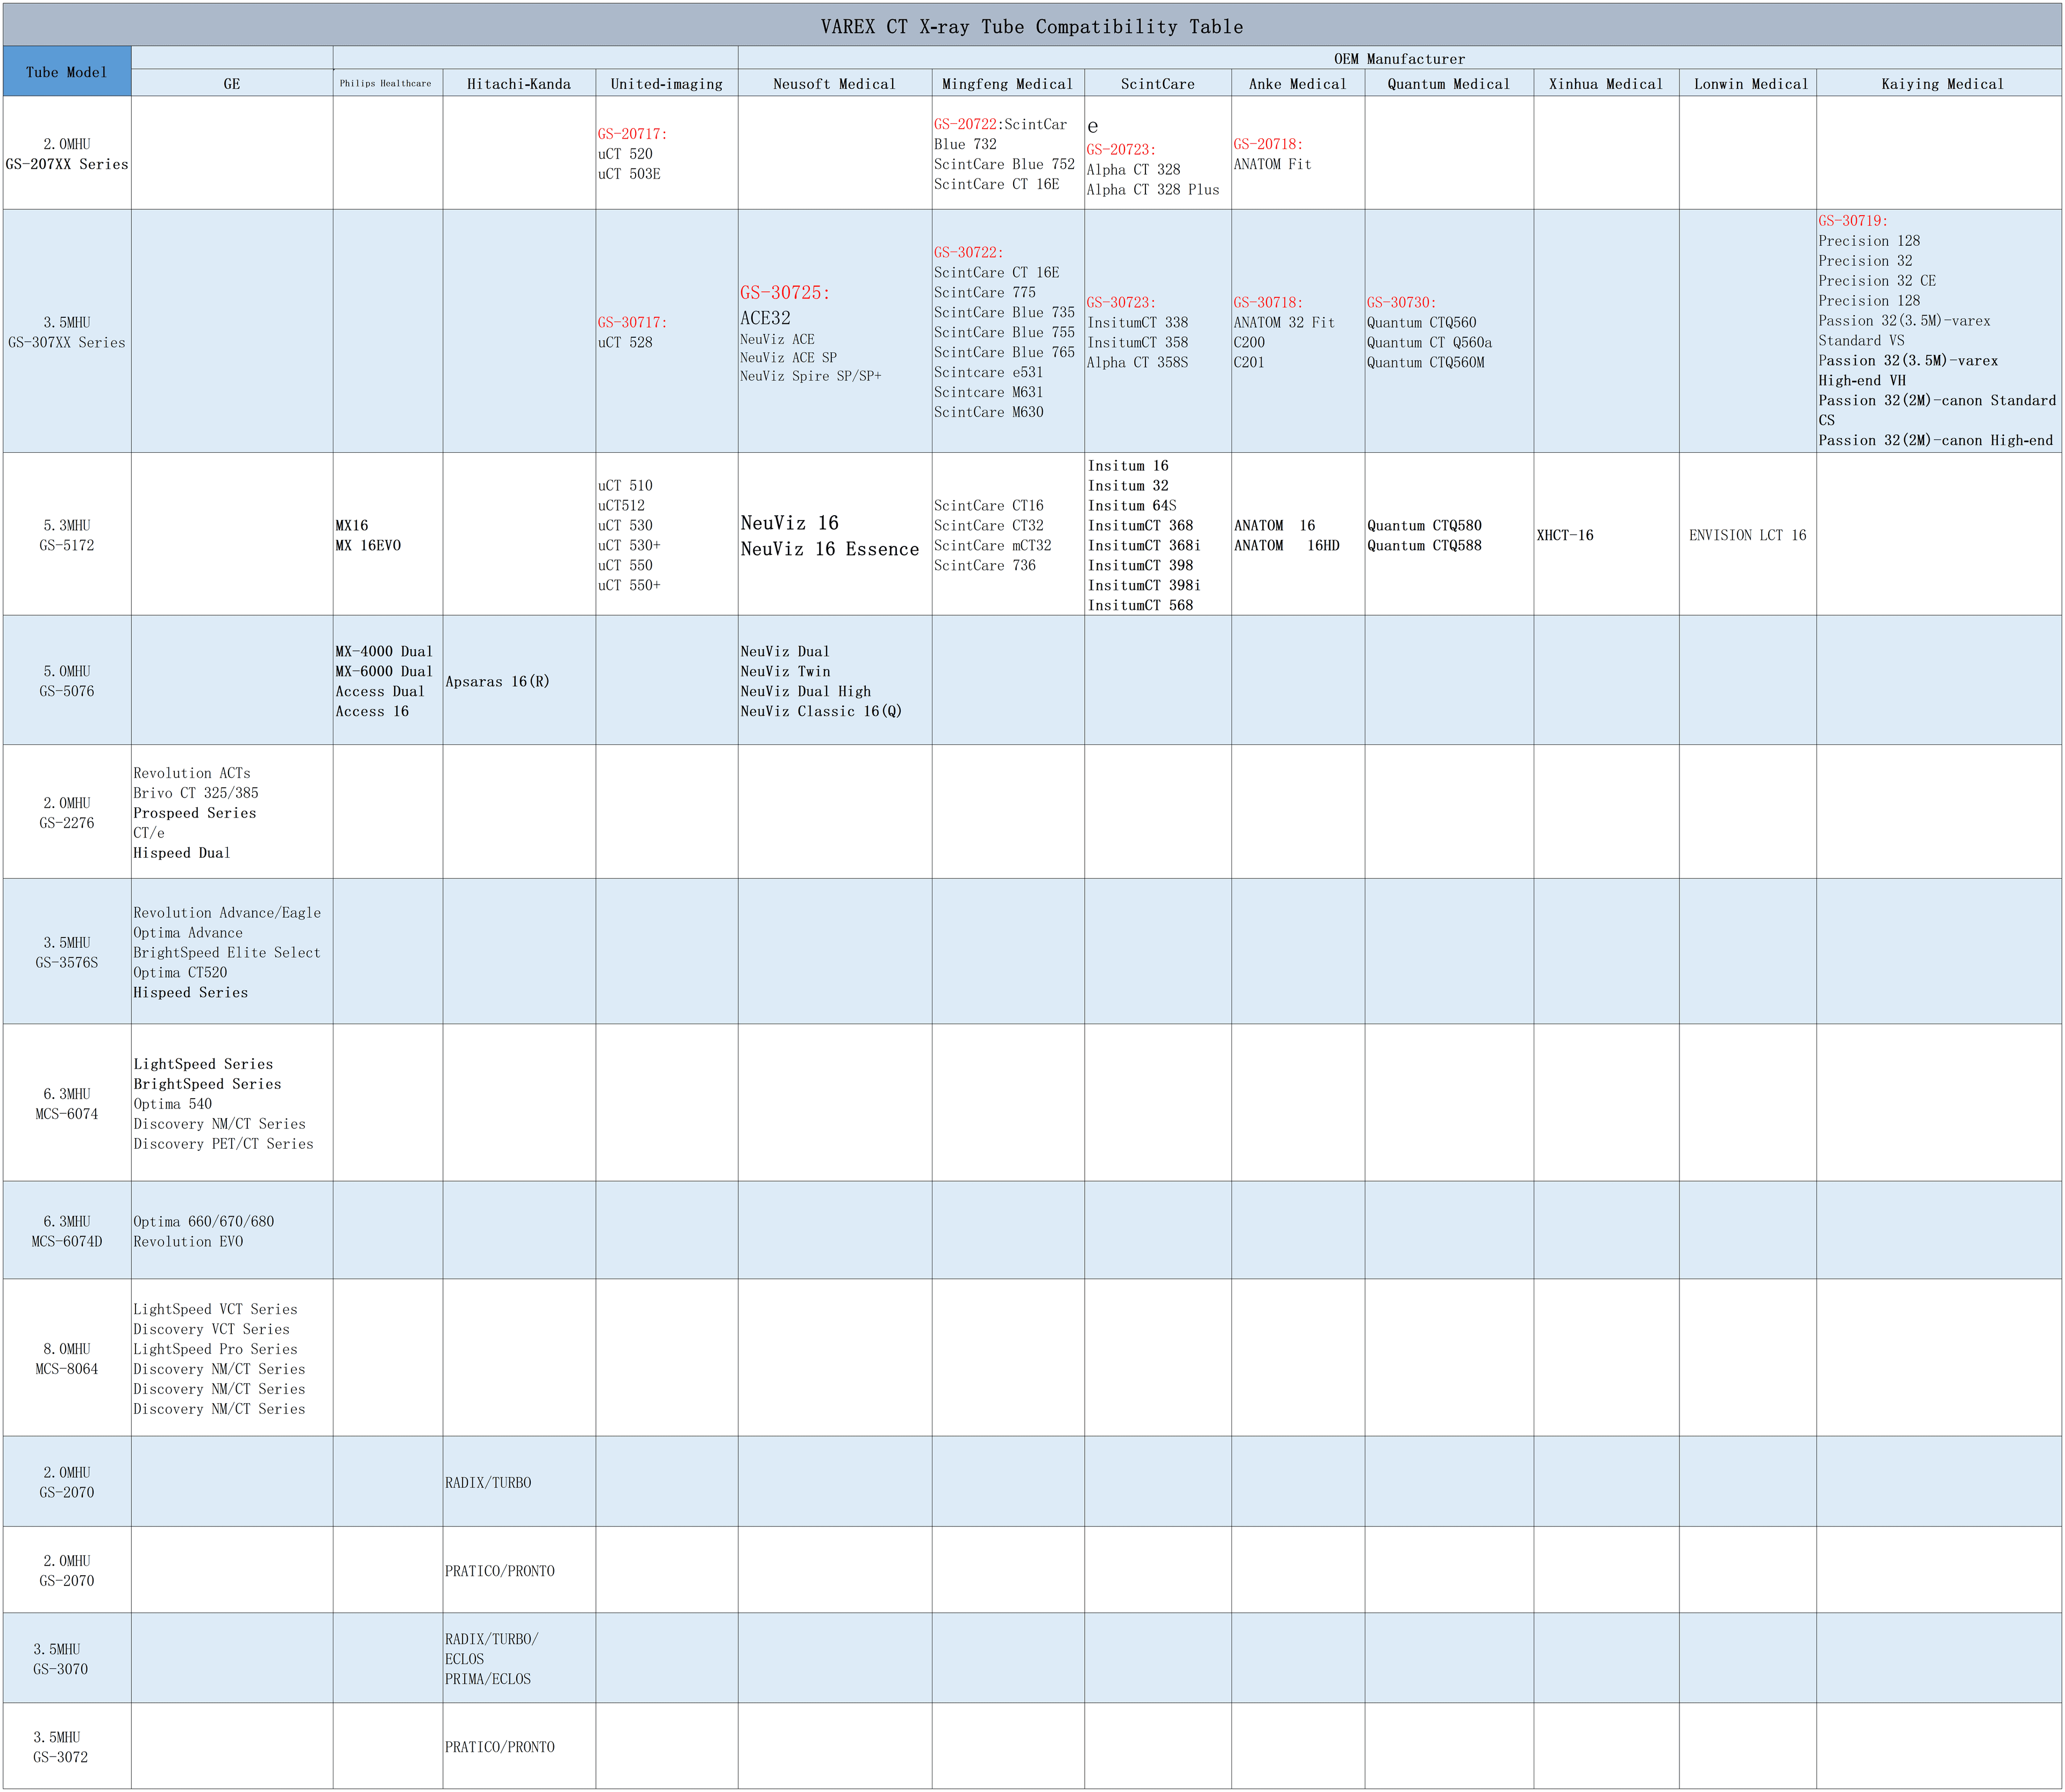Click the "OEM Manufacturer" header
The width and height of the screenshot is (2065, 1792).
[x=1399, y=59]
